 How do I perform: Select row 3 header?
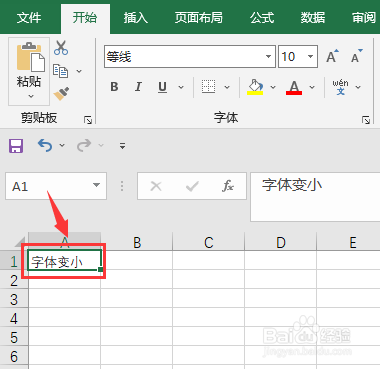pyautogui.click(x=14, y=298)
